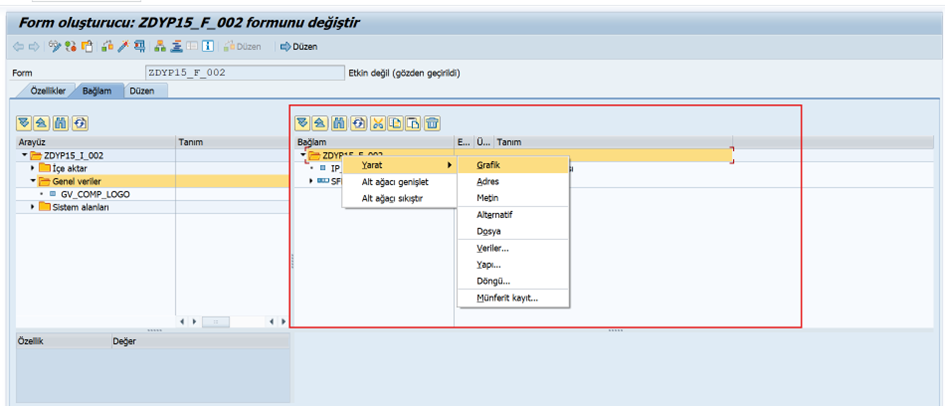Click the paste icon in Bağlam toolbar
Screen dimensions: 945x406
click(x=413, y=123)
